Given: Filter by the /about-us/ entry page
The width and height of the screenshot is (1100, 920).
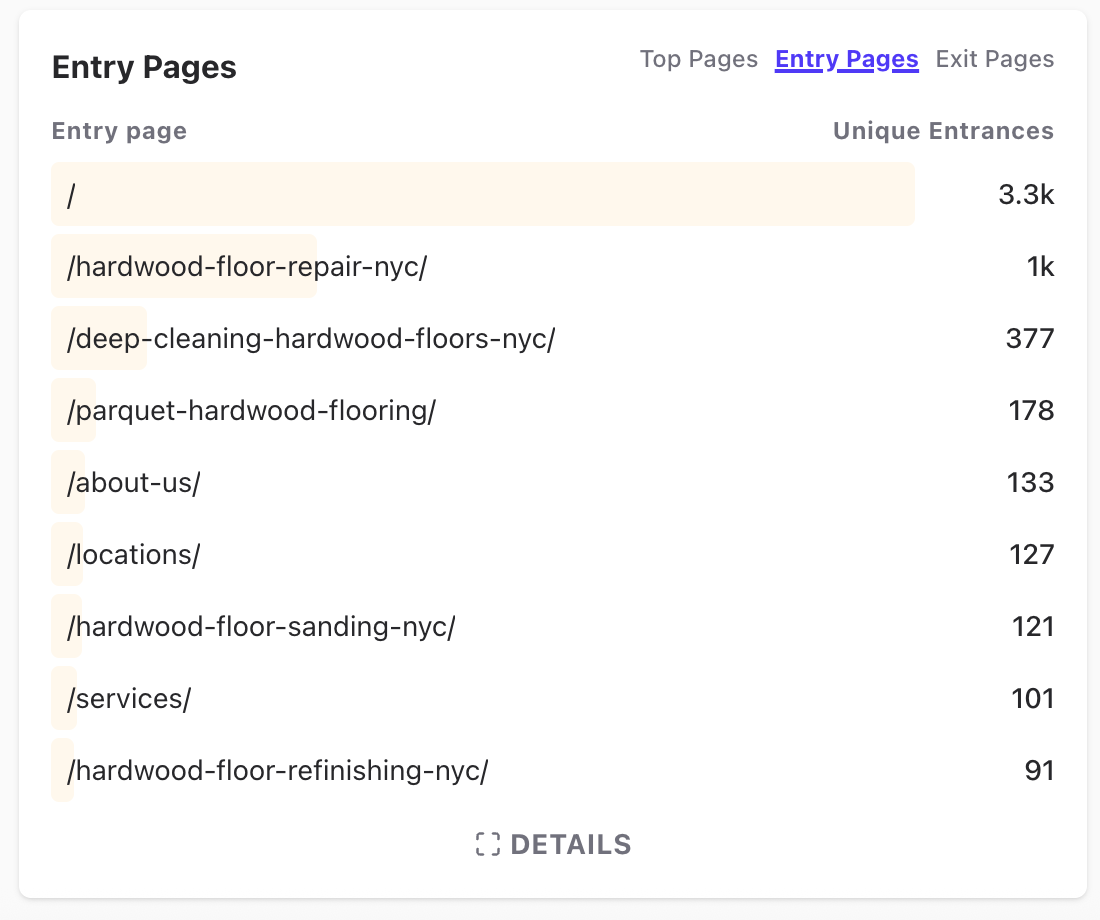Looking at the screenshot, I should click(x=134, y=483).
